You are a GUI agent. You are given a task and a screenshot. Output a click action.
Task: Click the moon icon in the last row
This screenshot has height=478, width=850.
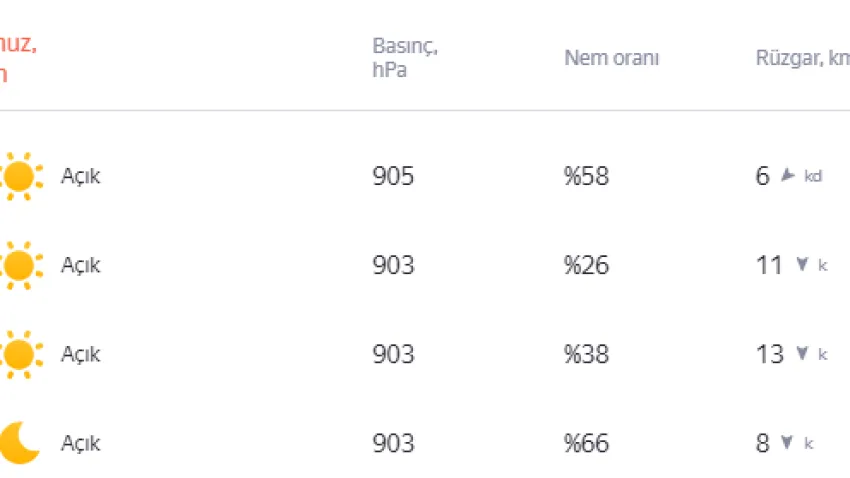(x=18, y=442)
